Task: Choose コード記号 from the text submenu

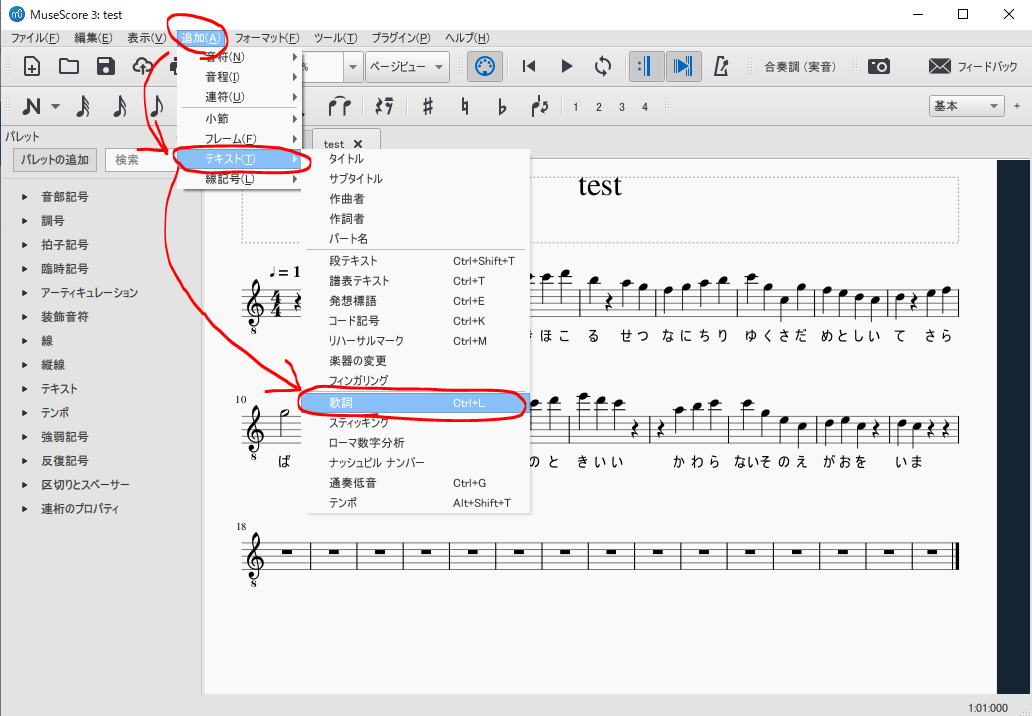Action: 415,321
